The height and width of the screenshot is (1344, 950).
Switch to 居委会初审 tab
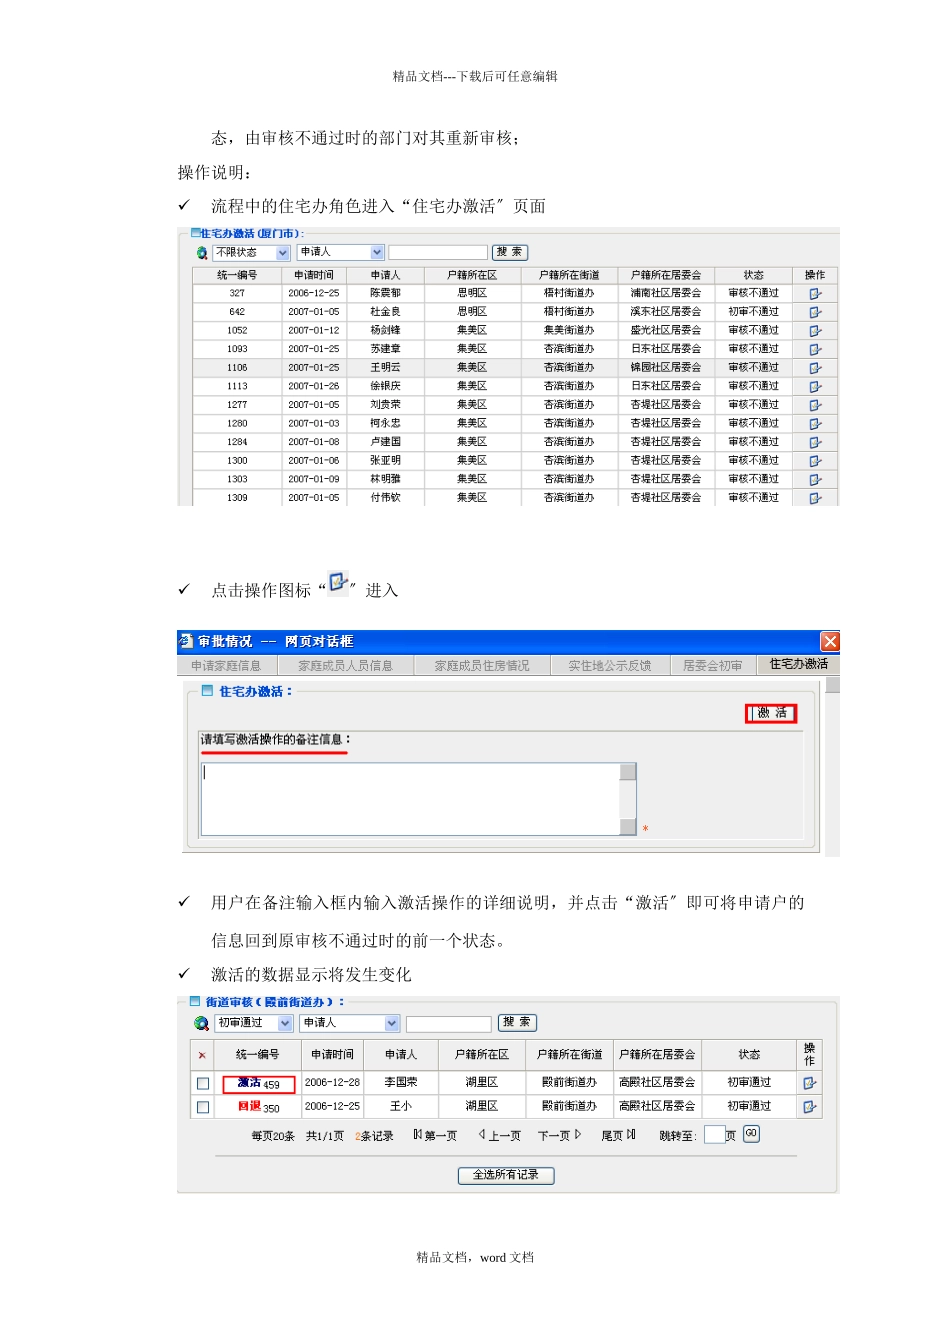[713, 665]
